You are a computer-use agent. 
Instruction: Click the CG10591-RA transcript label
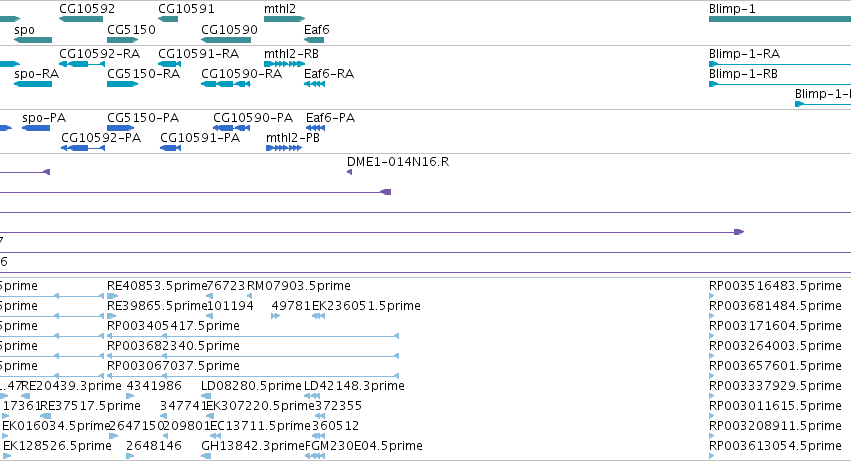click(x=199, y=54)
